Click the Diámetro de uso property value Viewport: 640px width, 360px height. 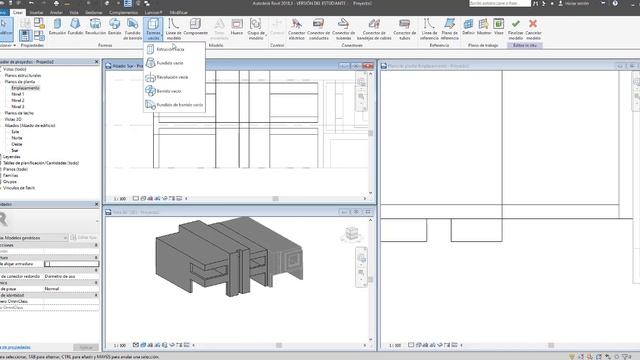[71, 276]
